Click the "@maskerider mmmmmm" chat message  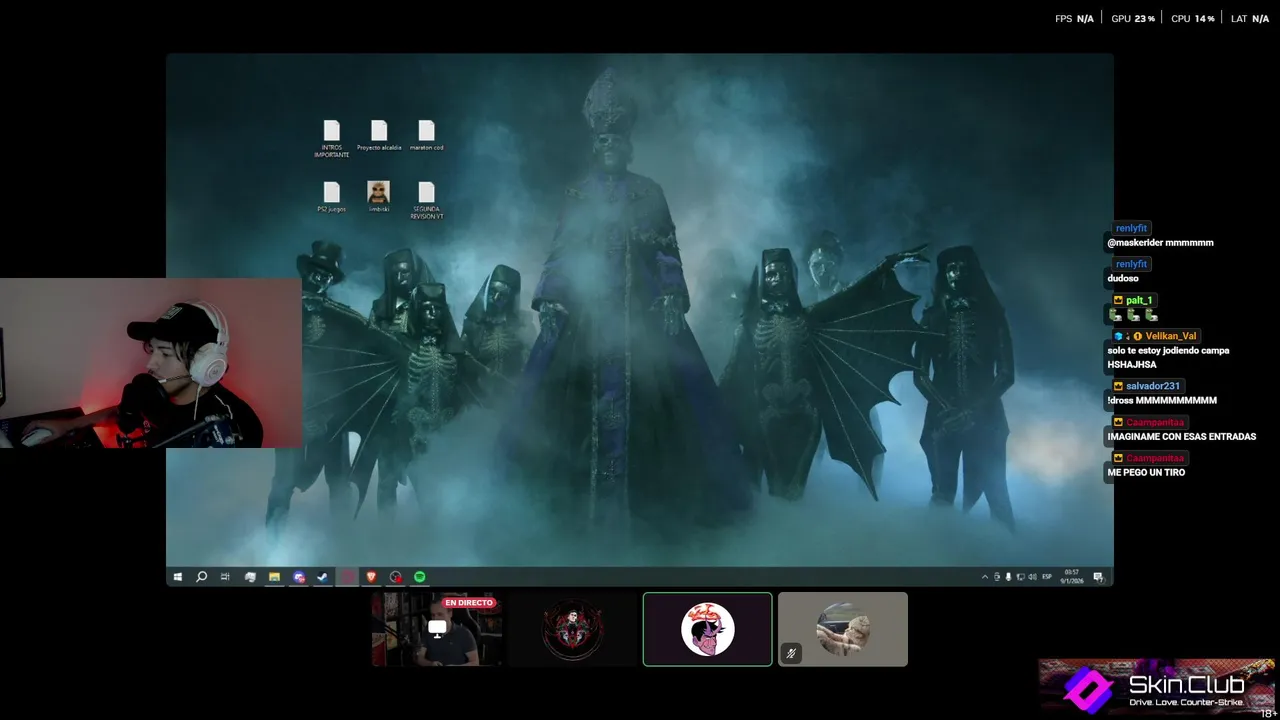[x=1160, y=242]
